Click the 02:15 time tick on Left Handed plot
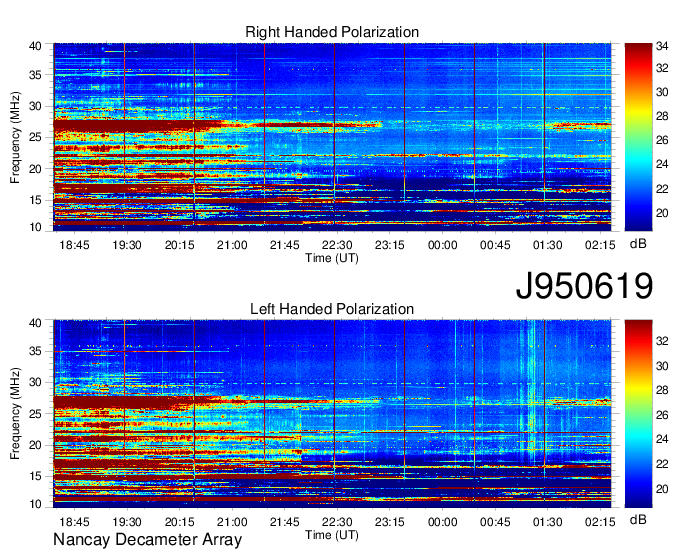The width and height of the screenshot is (680, 552). (x=600, y=522)
